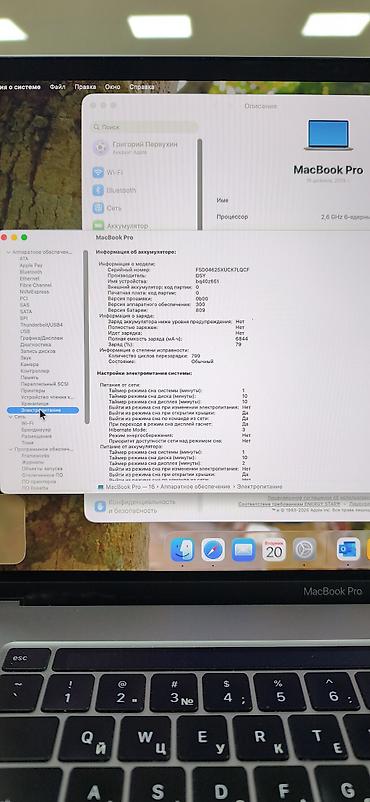Screen dimensions: 370x802
Task: Click the Wi-Fi icon in System Settings sidebar
Action: [98, 172]
